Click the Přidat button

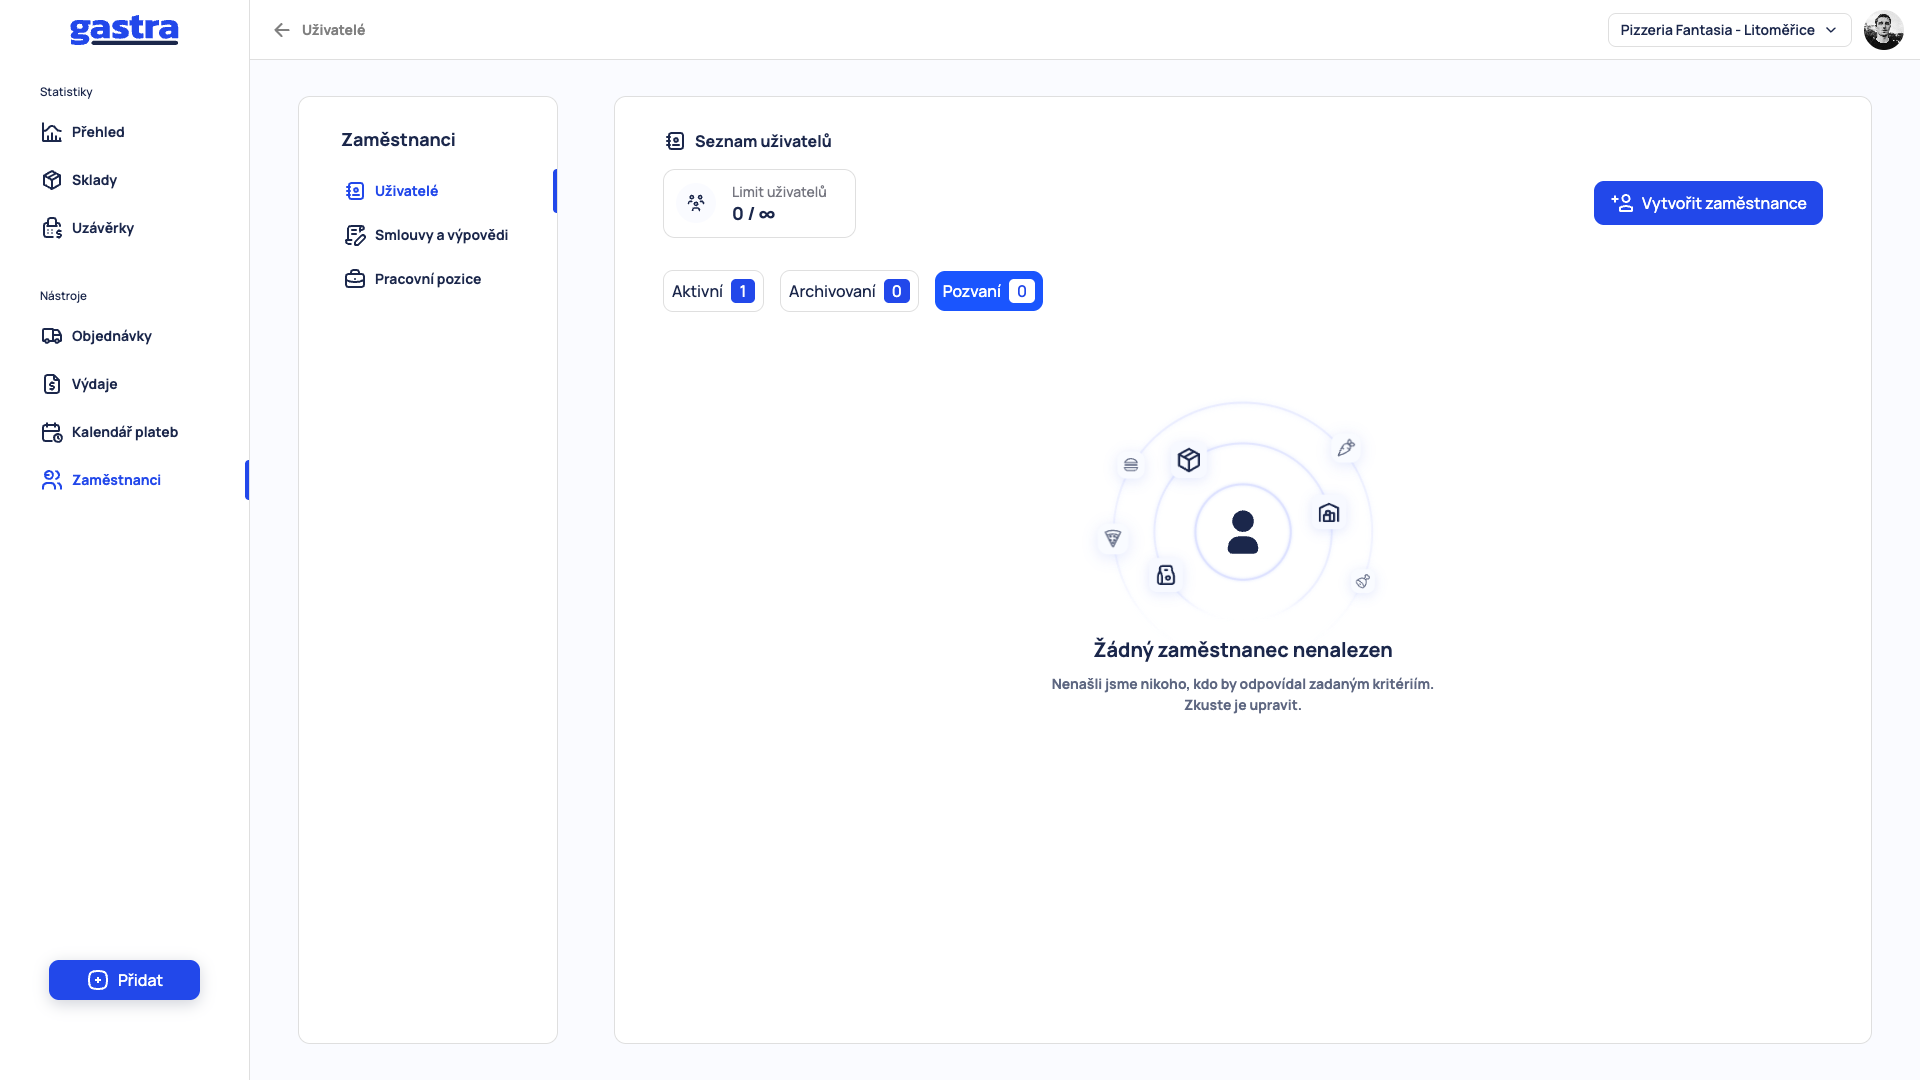(124, 980)
